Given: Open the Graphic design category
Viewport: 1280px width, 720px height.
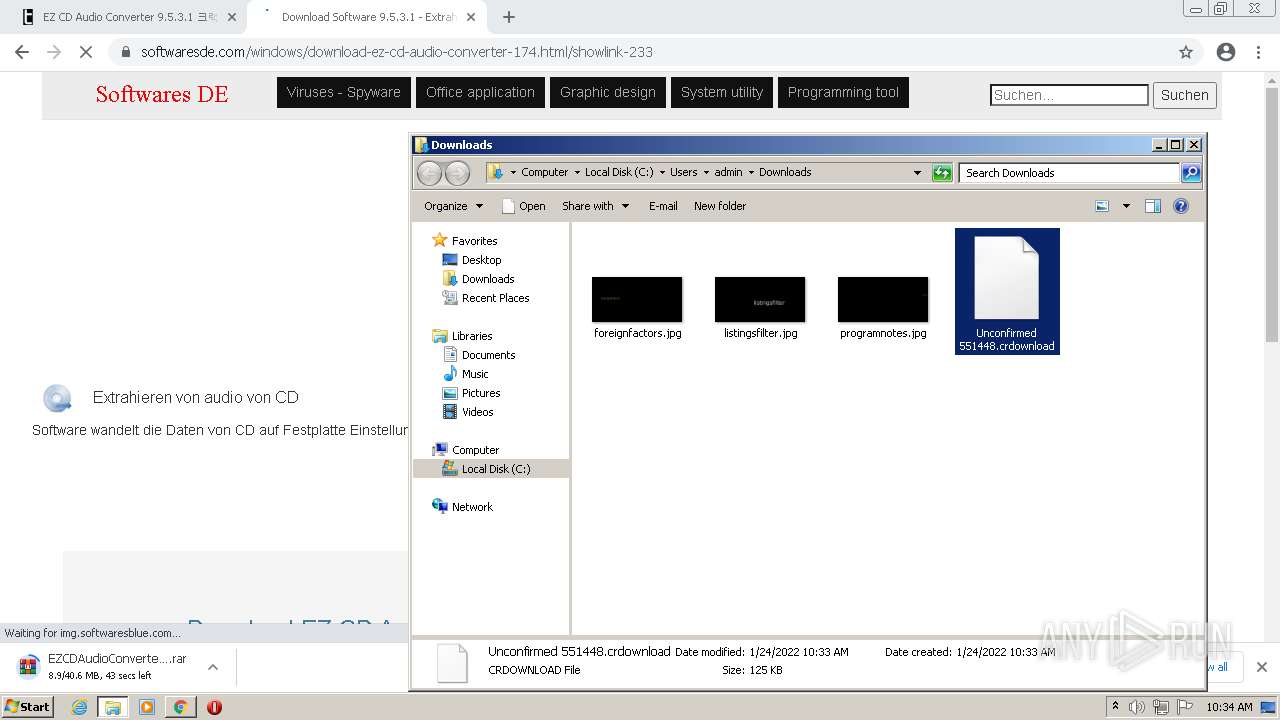Looking at the screenshot, I should click(x=608, y=92).
